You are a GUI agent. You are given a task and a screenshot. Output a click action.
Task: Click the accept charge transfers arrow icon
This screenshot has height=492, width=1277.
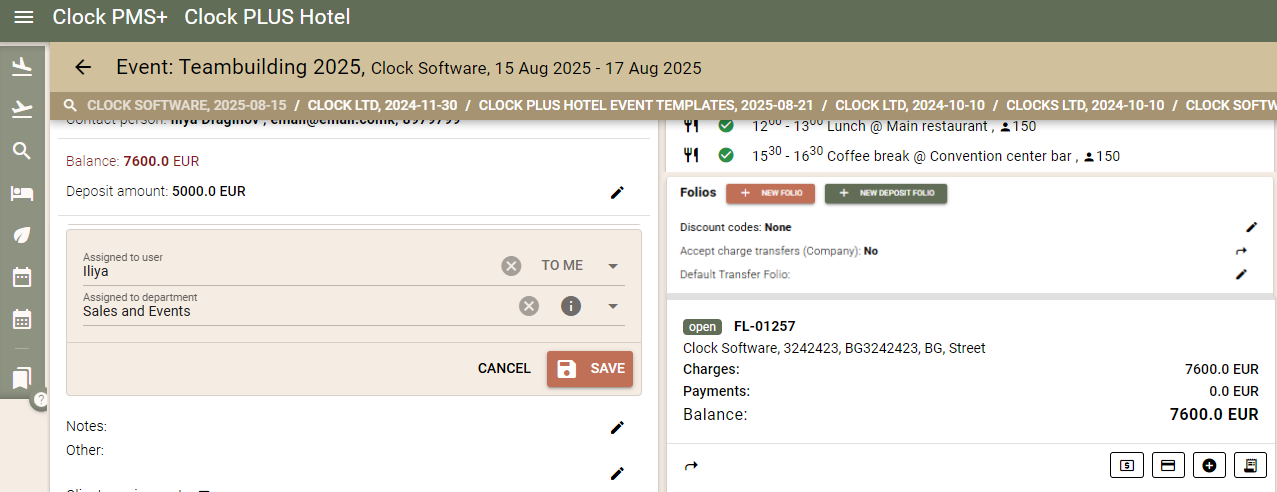click(x=1241, y=252)
